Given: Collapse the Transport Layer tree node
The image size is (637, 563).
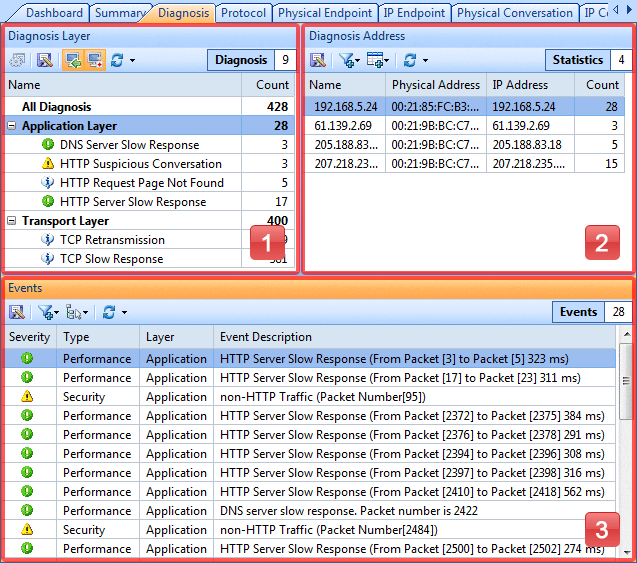Looking at the screenshot, I should 11,221.
